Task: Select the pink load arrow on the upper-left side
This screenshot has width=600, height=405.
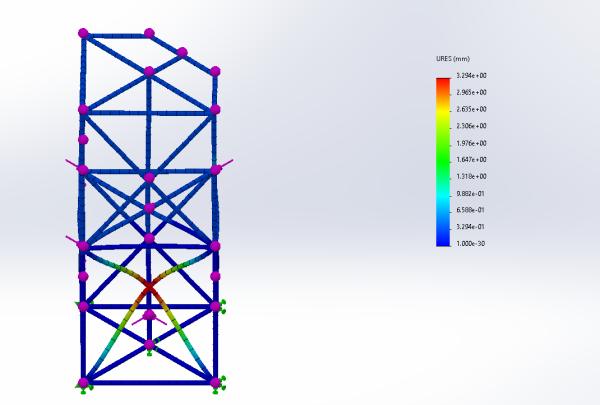Action: (73, 163)
